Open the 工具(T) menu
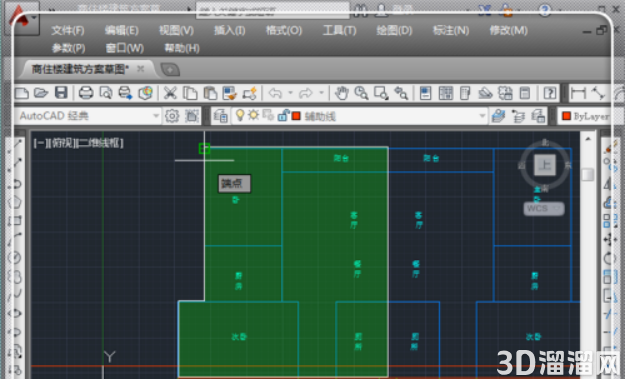Viewport: 625px width, 379px height. click(x=339, y=30)
